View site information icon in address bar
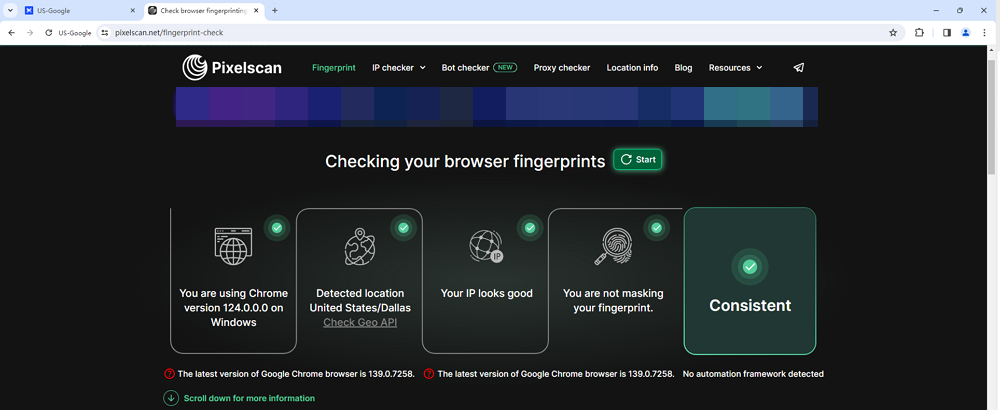 pyautogui.click(x=105, y=33)
